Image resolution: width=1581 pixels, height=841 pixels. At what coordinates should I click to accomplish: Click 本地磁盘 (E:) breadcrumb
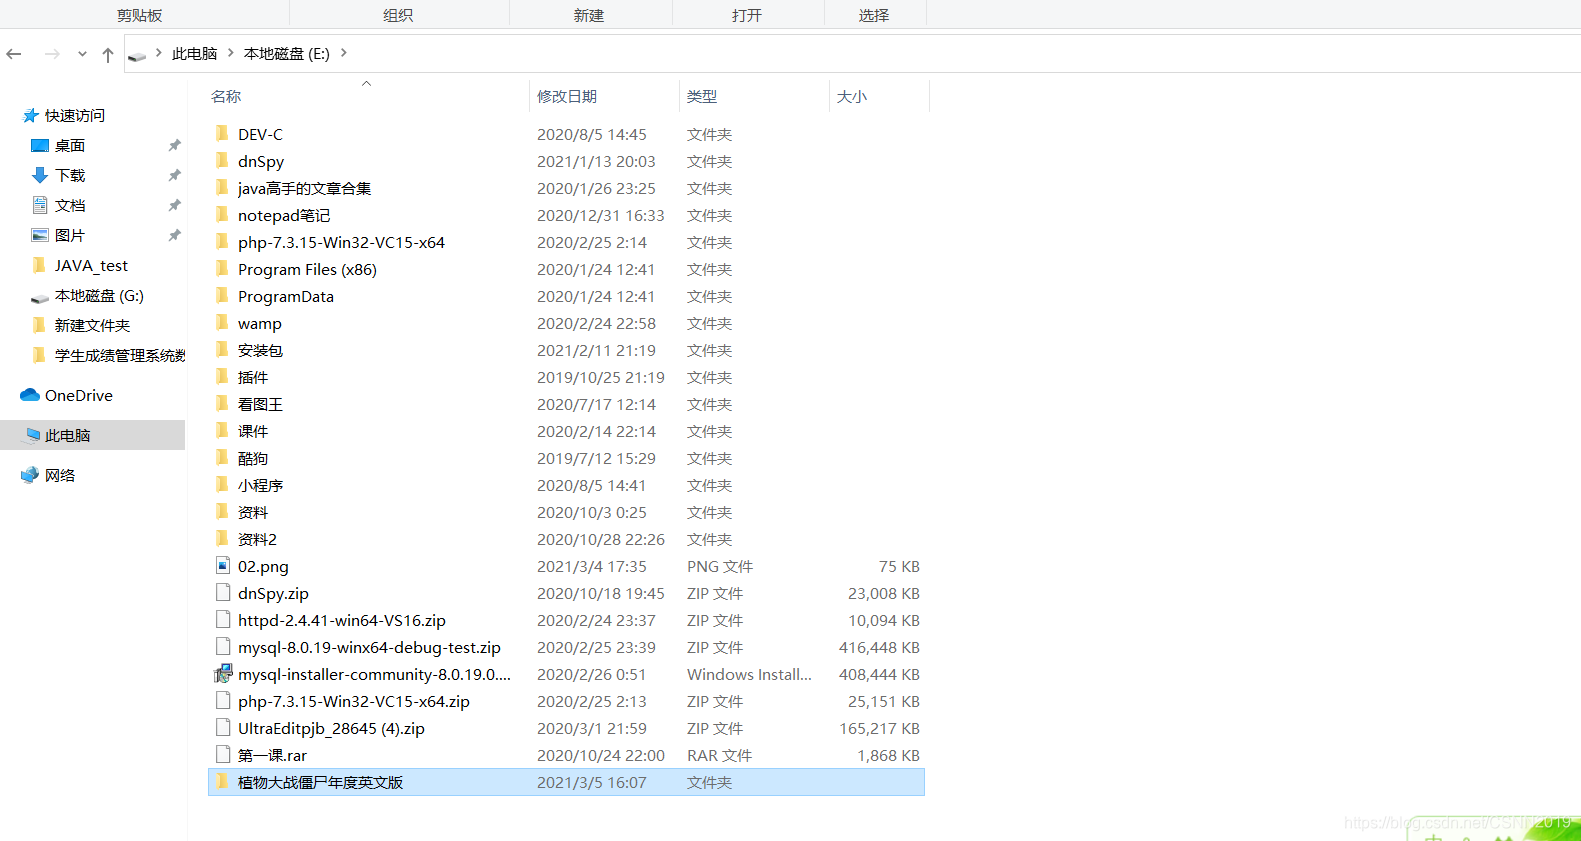[x=287, y=54]
